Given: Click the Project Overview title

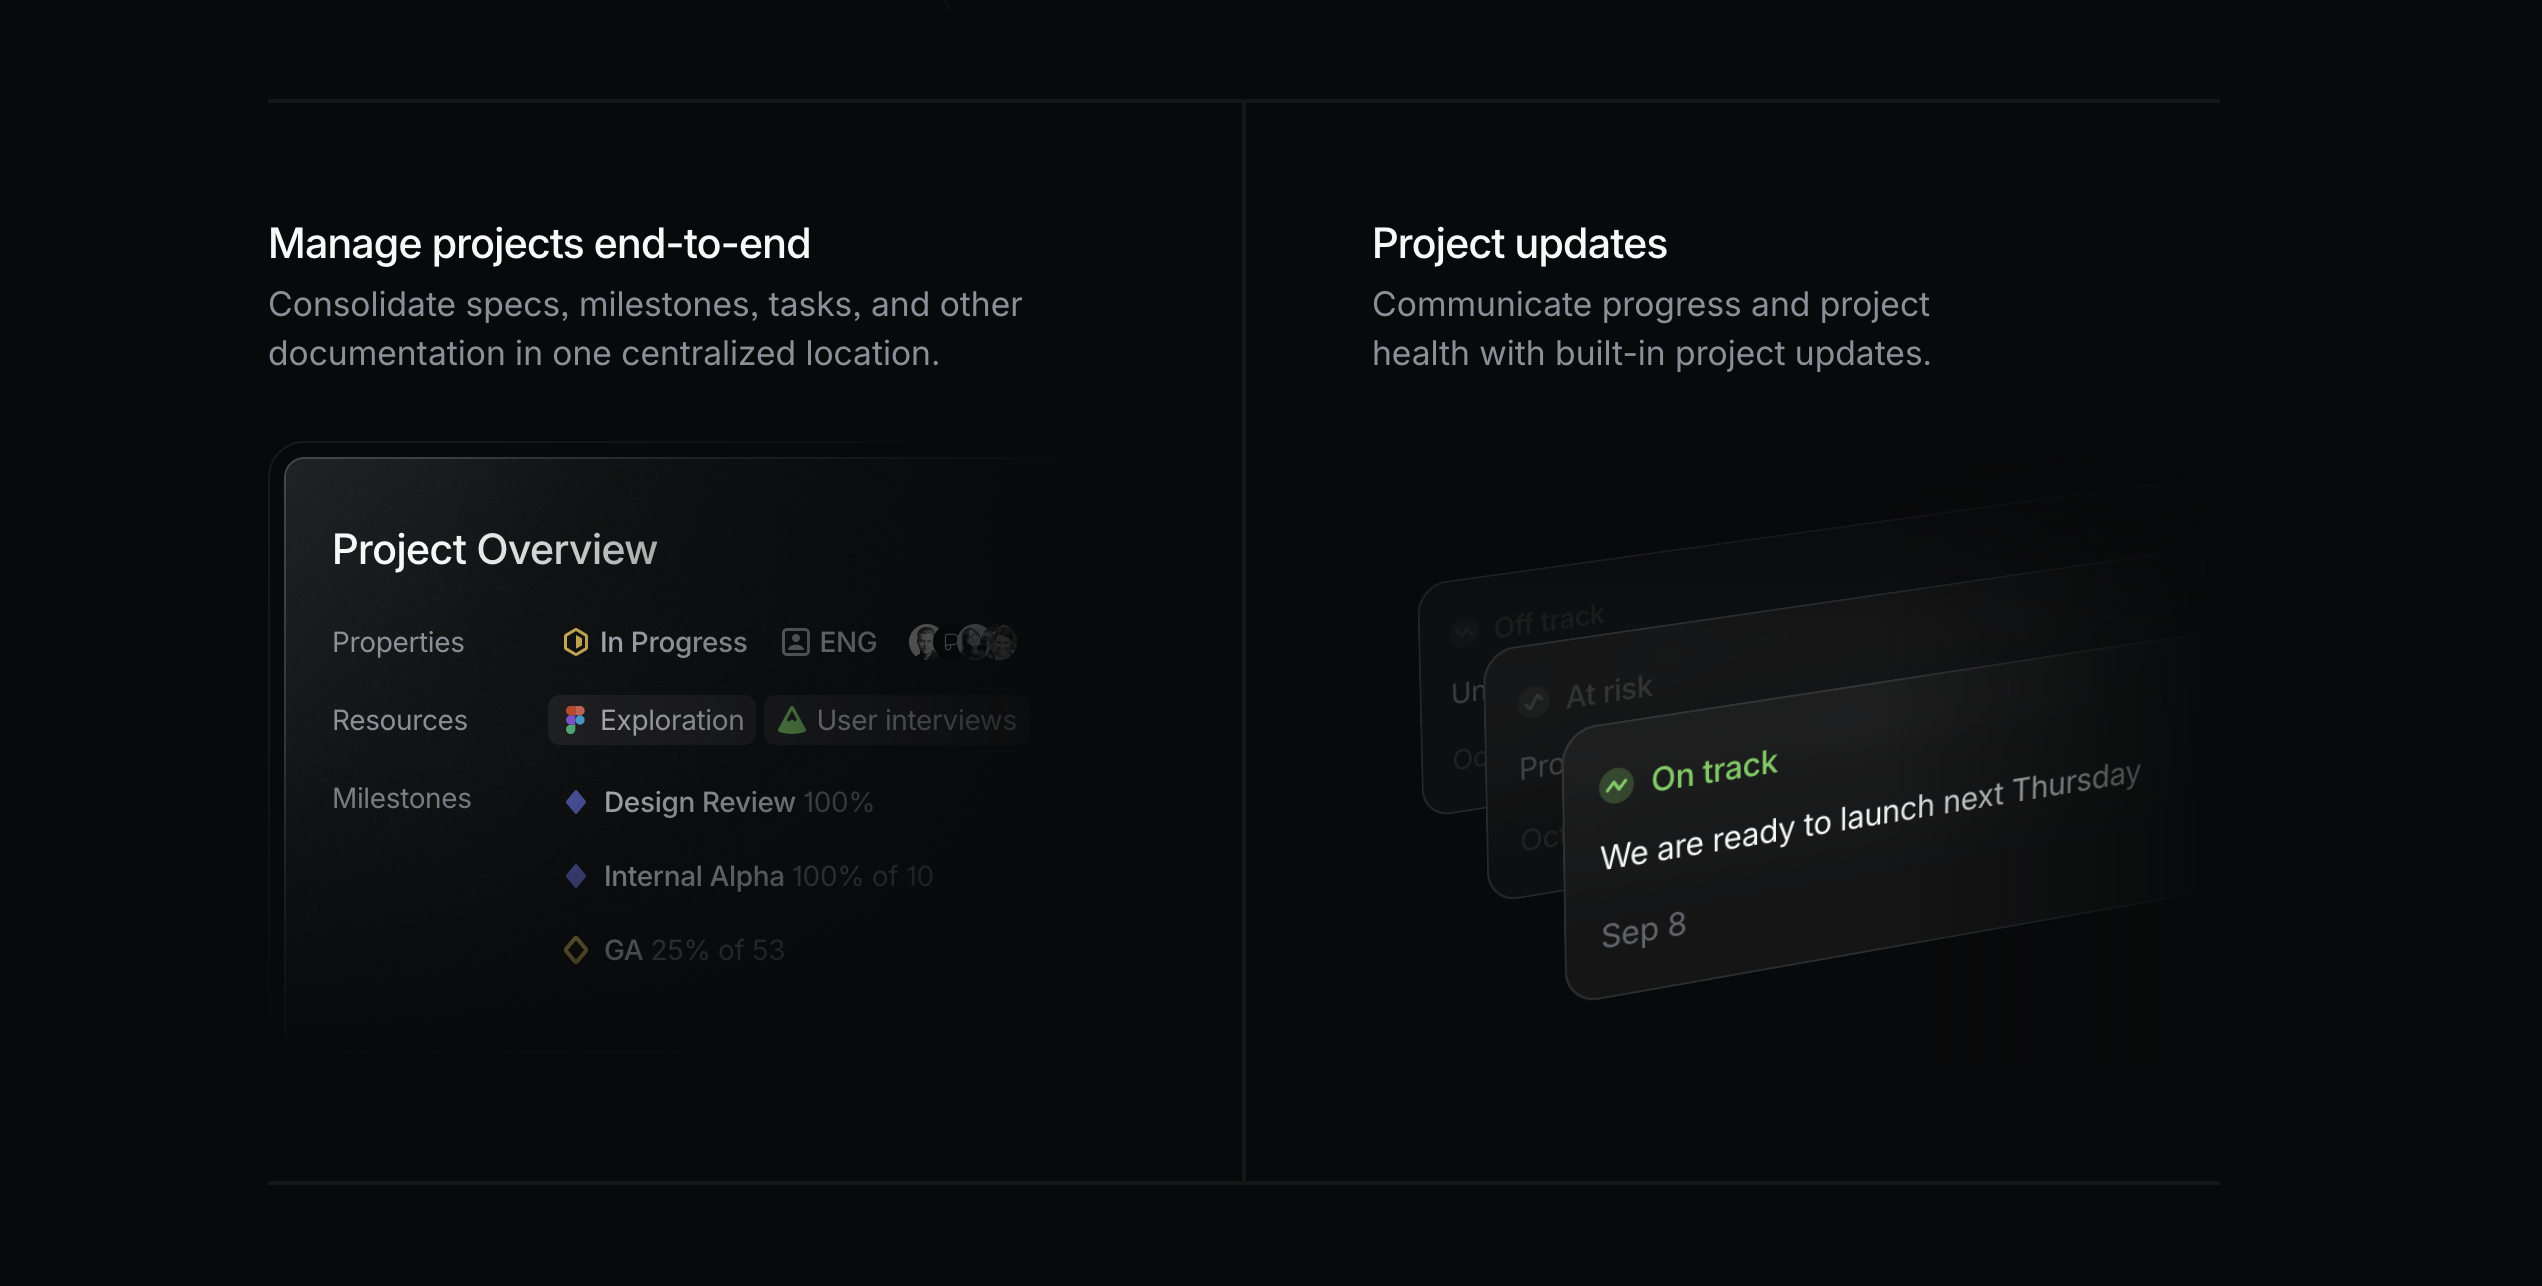Looking at the screenshot, I should (494, 550).
